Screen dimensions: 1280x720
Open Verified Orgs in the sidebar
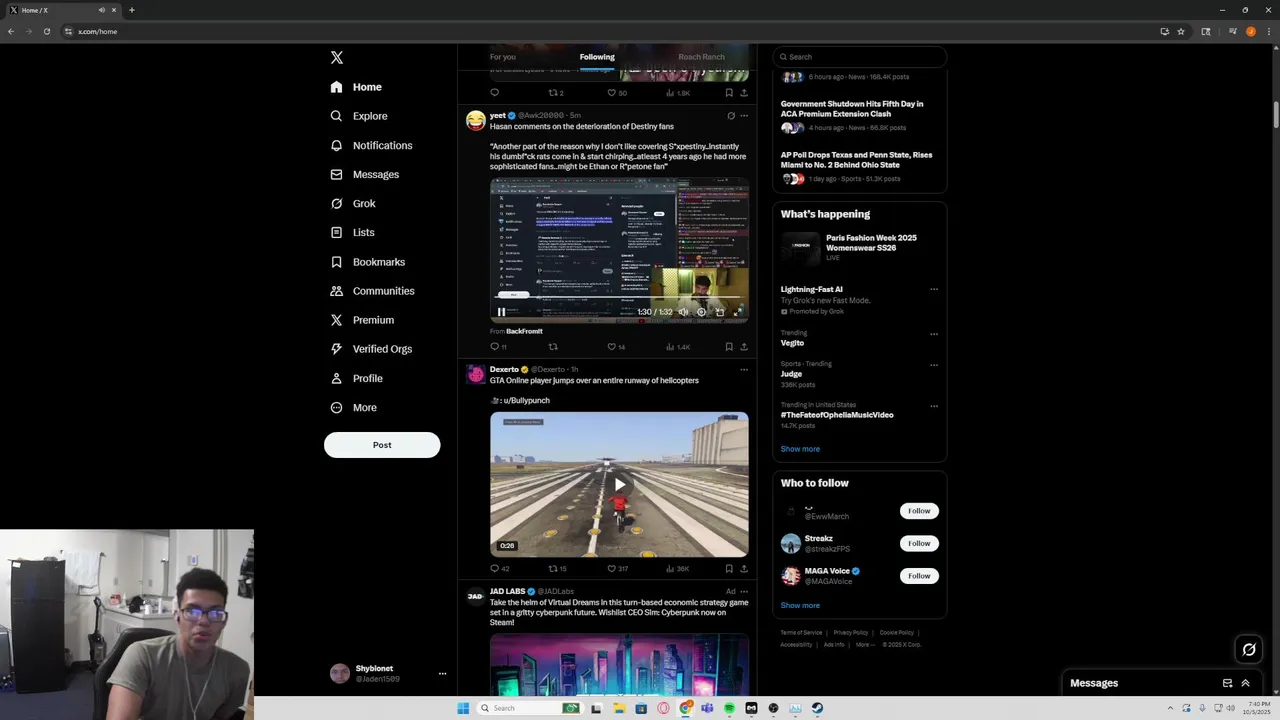pyautogui.click(x=370, y=349)
